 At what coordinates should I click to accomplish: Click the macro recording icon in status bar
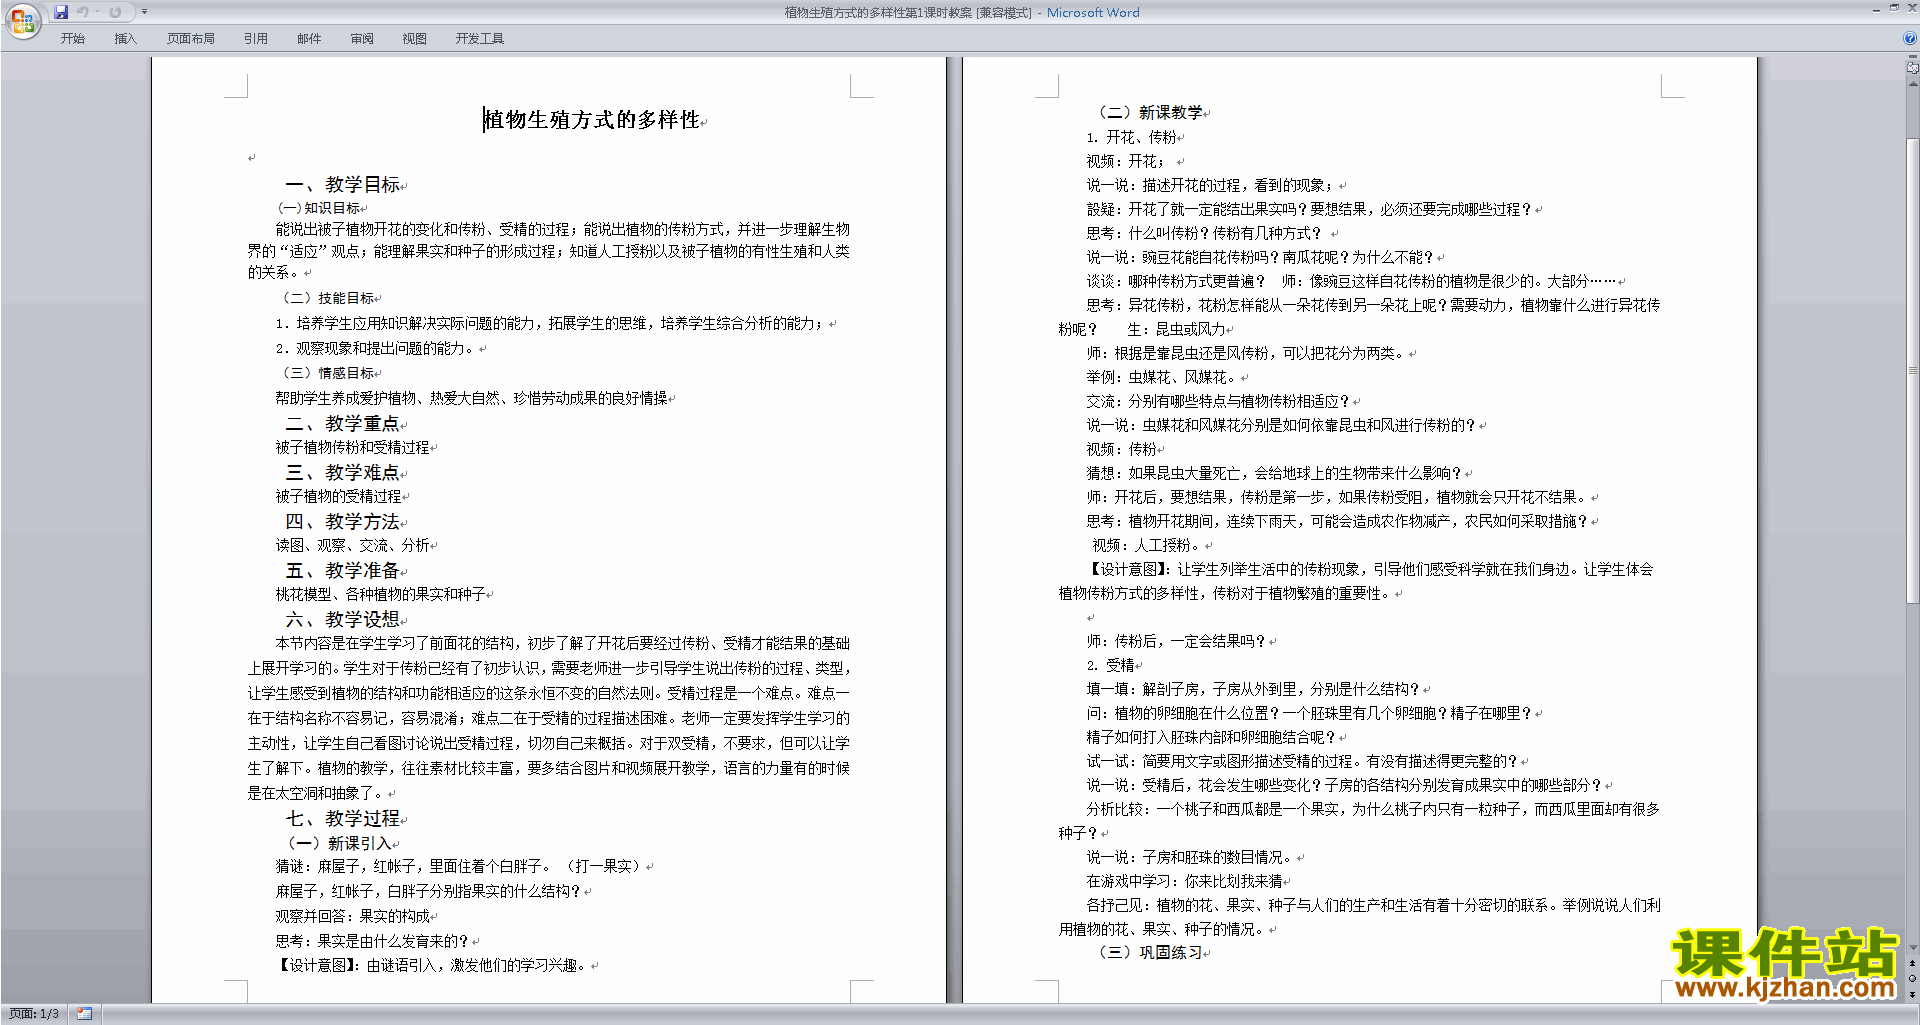tap(85, 1014)
